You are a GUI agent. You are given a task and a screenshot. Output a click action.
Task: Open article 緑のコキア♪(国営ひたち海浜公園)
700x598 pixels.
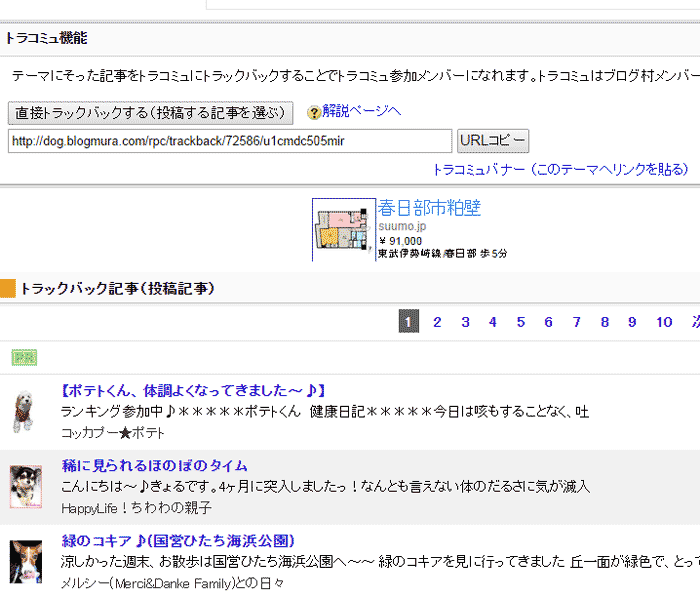click(178, 540)
